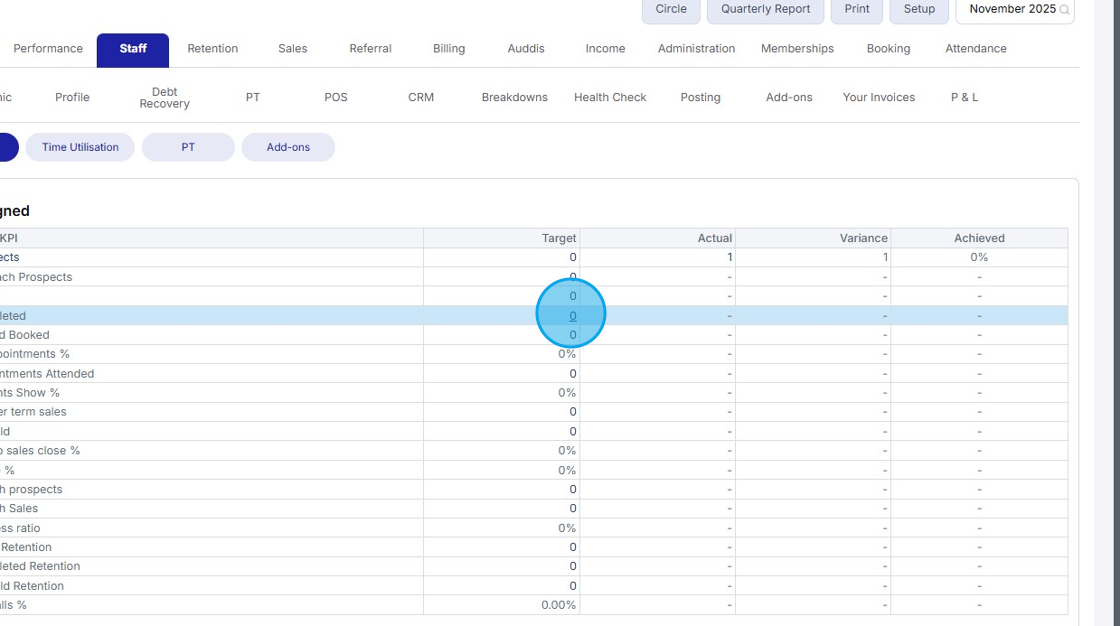1120x626 pixels.
Task: Open the underlined 0 Target link
Action: [x=571, y=315]
